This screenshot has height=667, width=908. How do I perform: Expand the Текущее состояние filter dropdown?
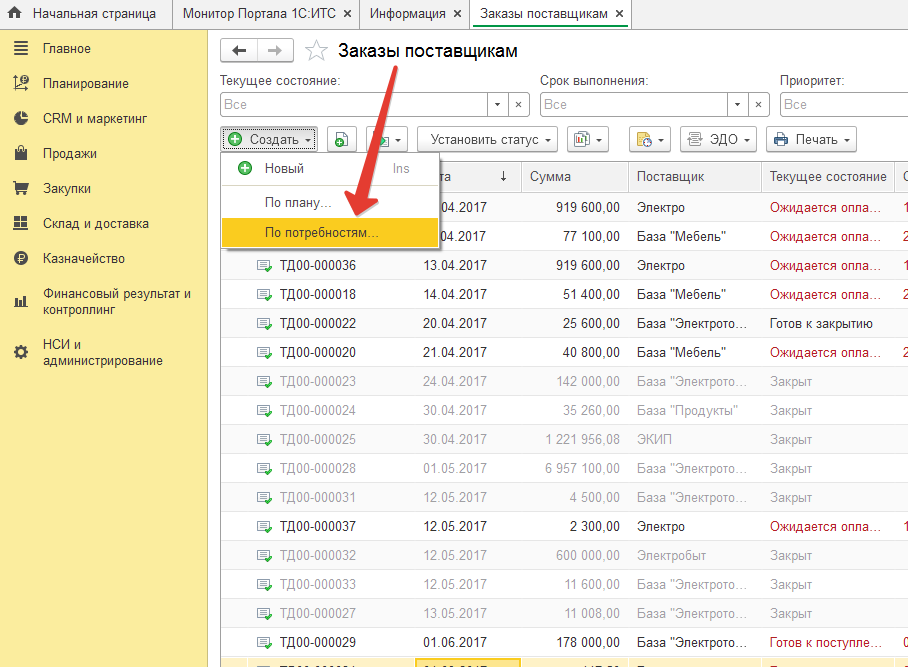[498, 104]
